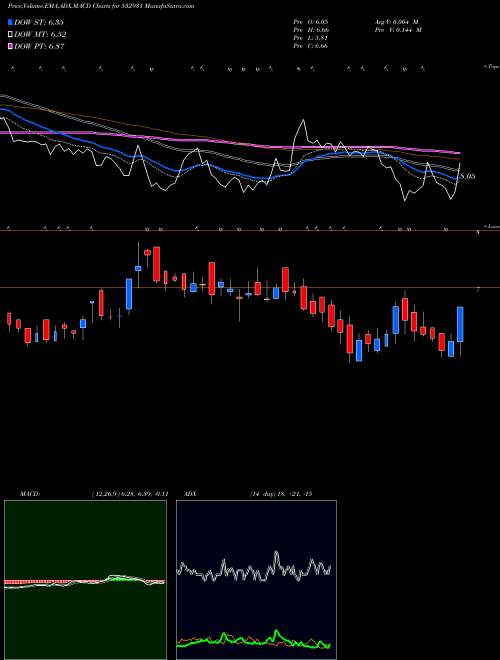The width and height of the screenshot is (500, 660).
Task: Click the 'Pre C: 6.66' value
Action: [311, 46]
